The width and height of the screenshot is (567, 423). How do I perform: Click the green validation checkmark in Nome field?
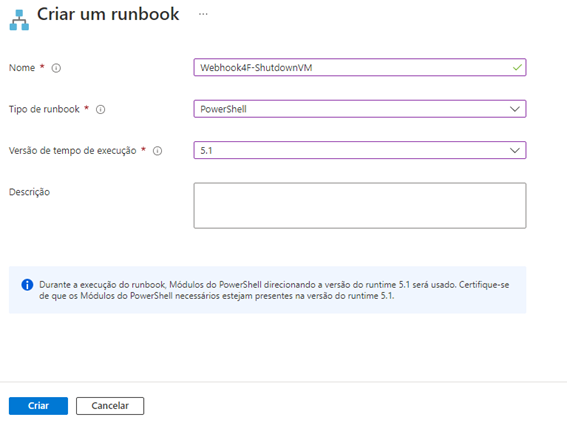point(517,67)
